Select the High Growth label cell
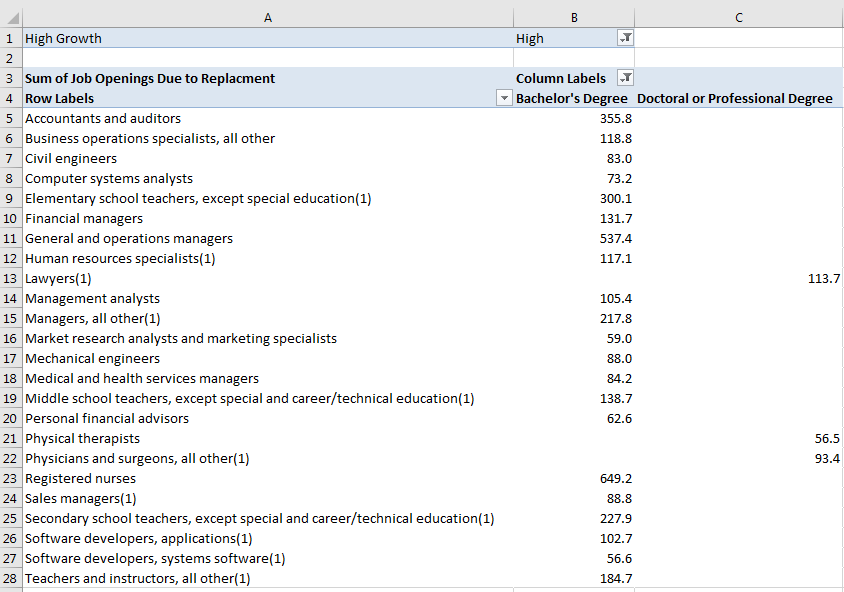Screen dimensions: 844x592 pyautogui.click(x=64, y=38)
